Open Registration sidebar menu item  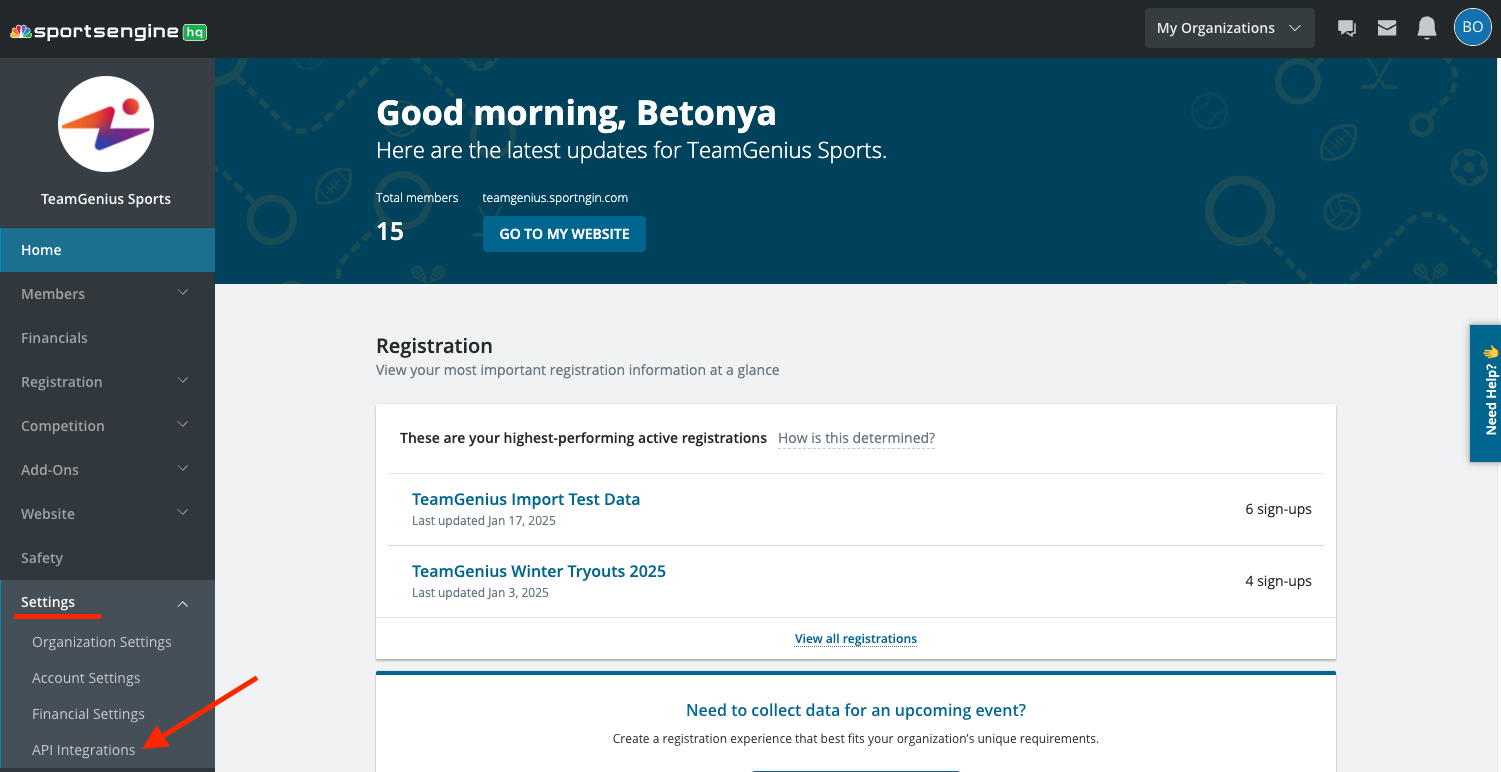[107, 382]
